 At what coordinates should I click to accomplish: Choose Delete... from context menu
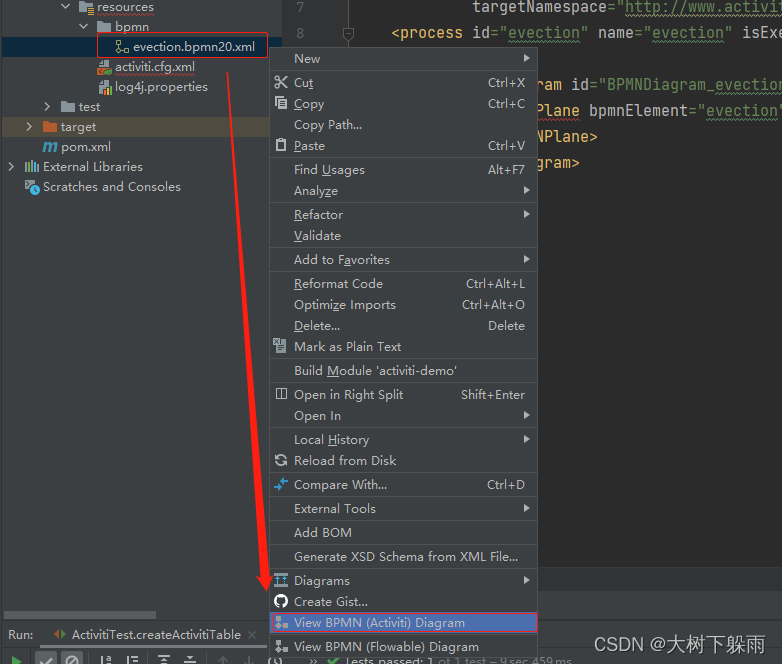tap(403, 325)
